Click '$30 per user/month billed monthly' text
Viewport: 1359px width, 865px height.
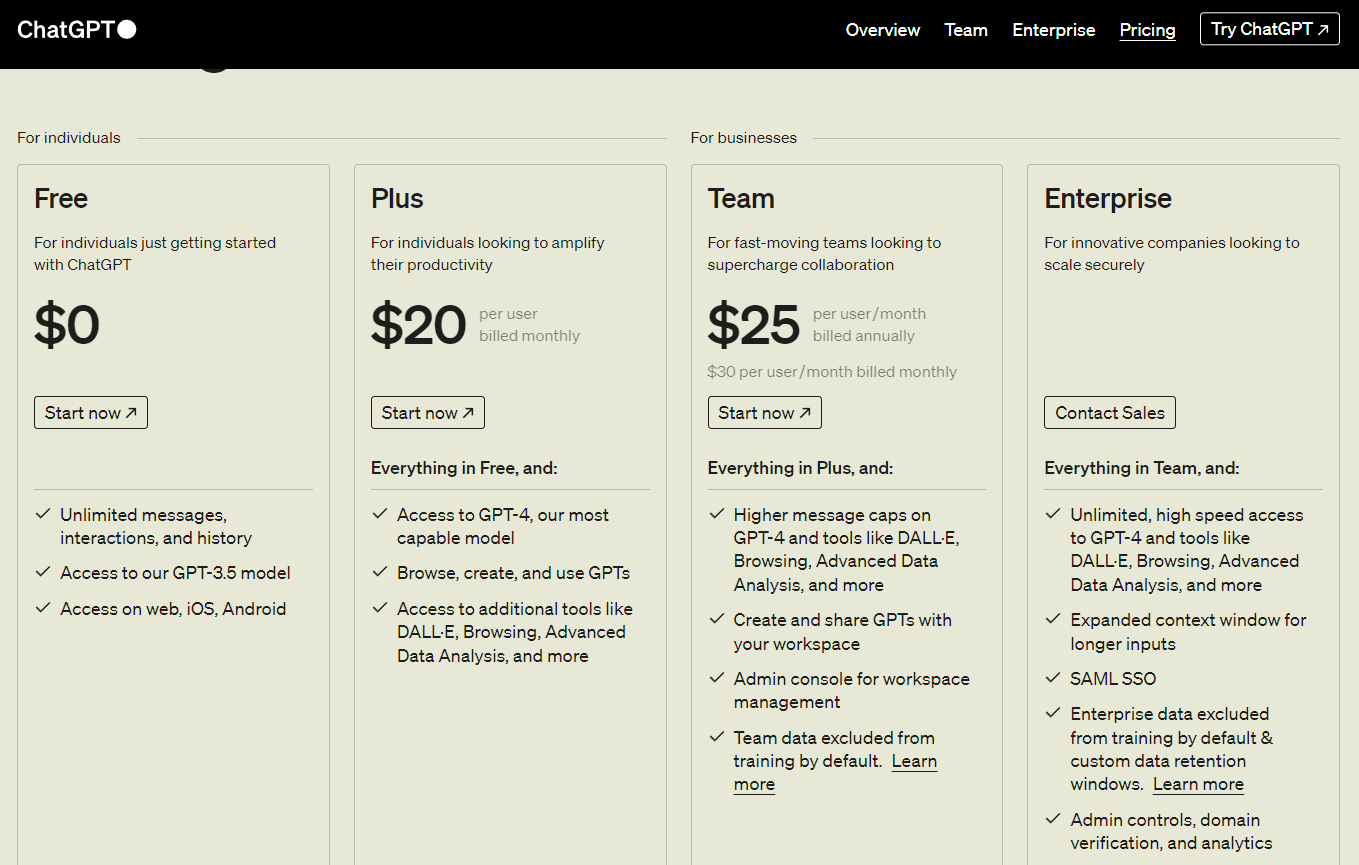coord(832,372)
